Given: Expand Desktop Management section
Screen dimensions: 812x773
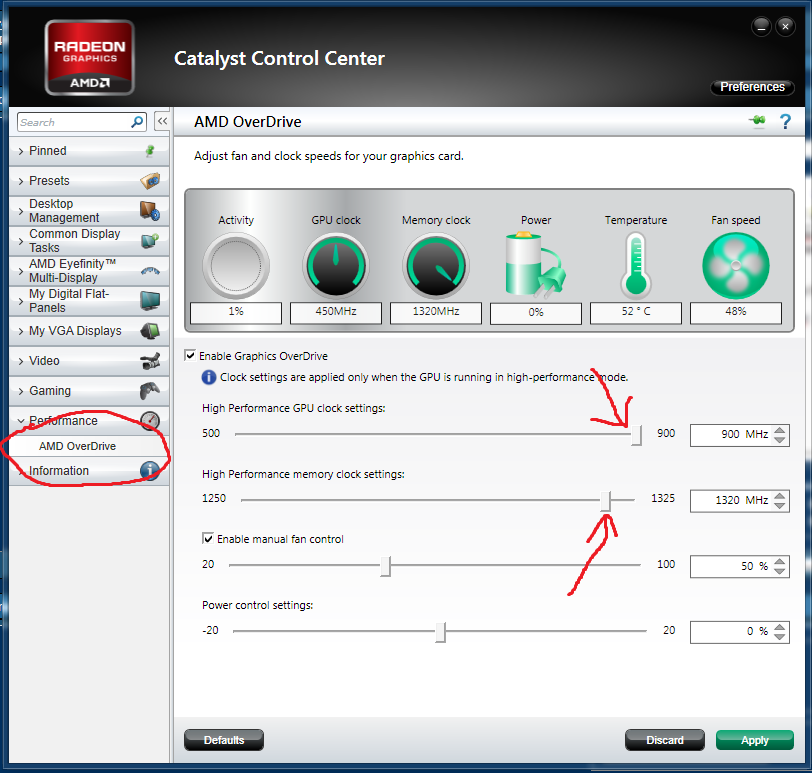Looking at the screenshot, I should click(x=89, y=211).
